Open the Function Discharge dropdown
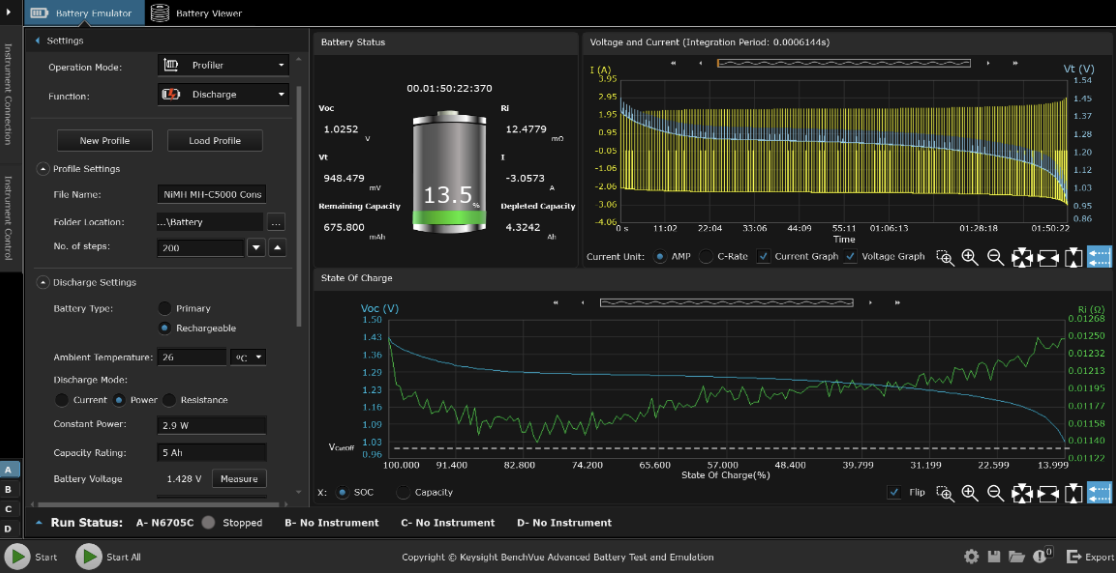The height and width of the screenshot is (574, 1116). pos(223,95)
